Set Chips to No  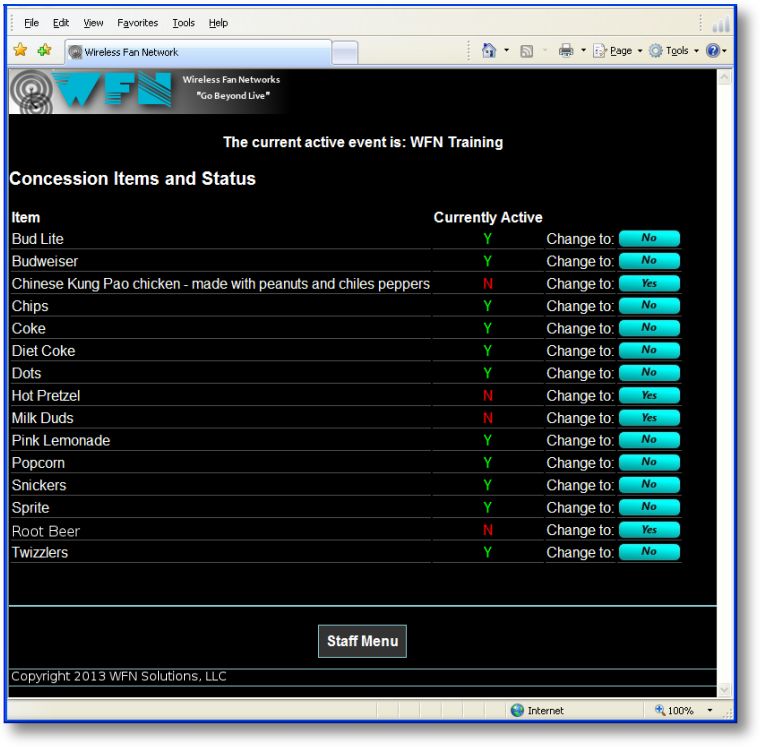pyautogui.click(x=649, y=305)
